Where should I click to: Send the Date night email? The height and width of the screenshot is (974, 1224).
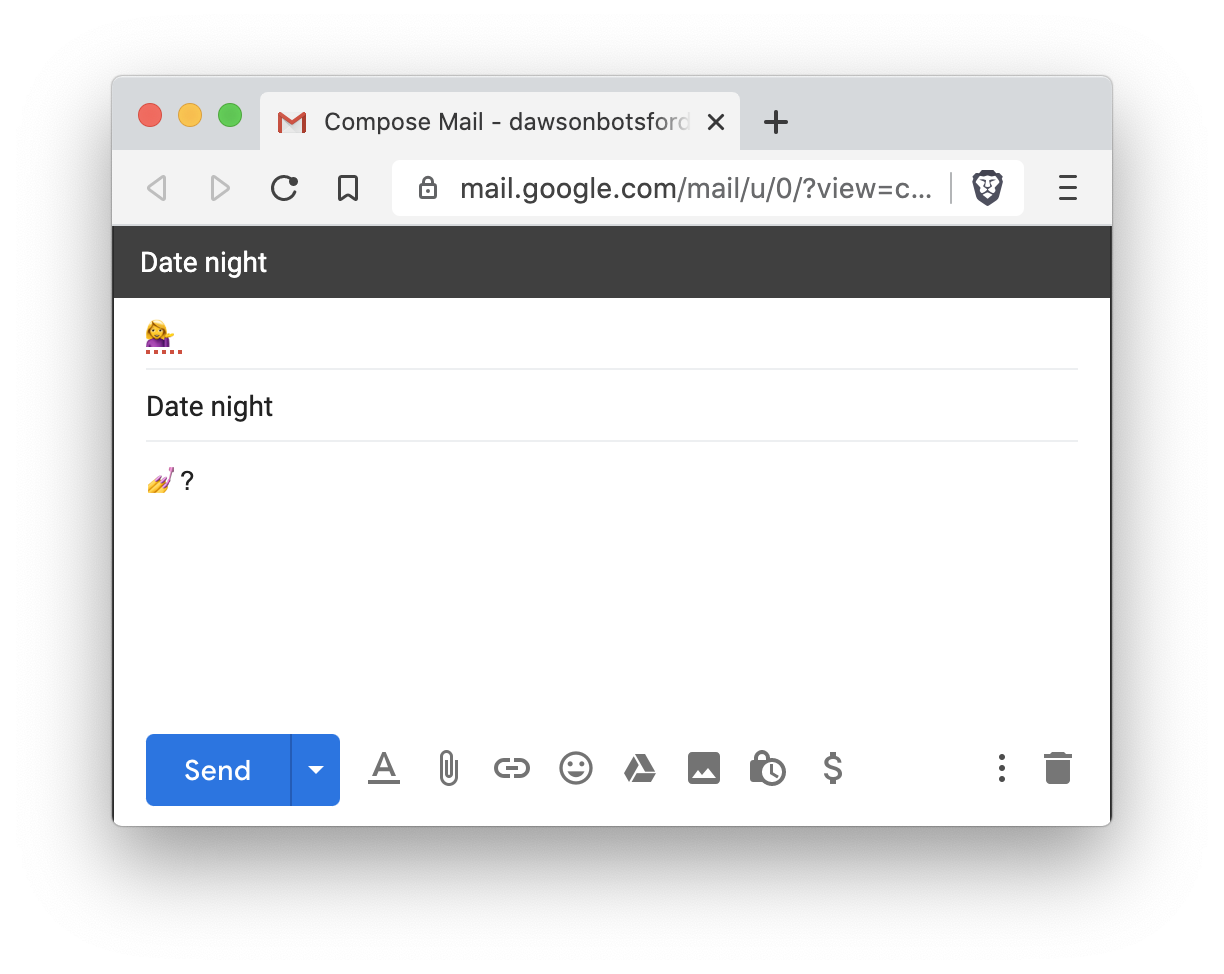point(217,770)
